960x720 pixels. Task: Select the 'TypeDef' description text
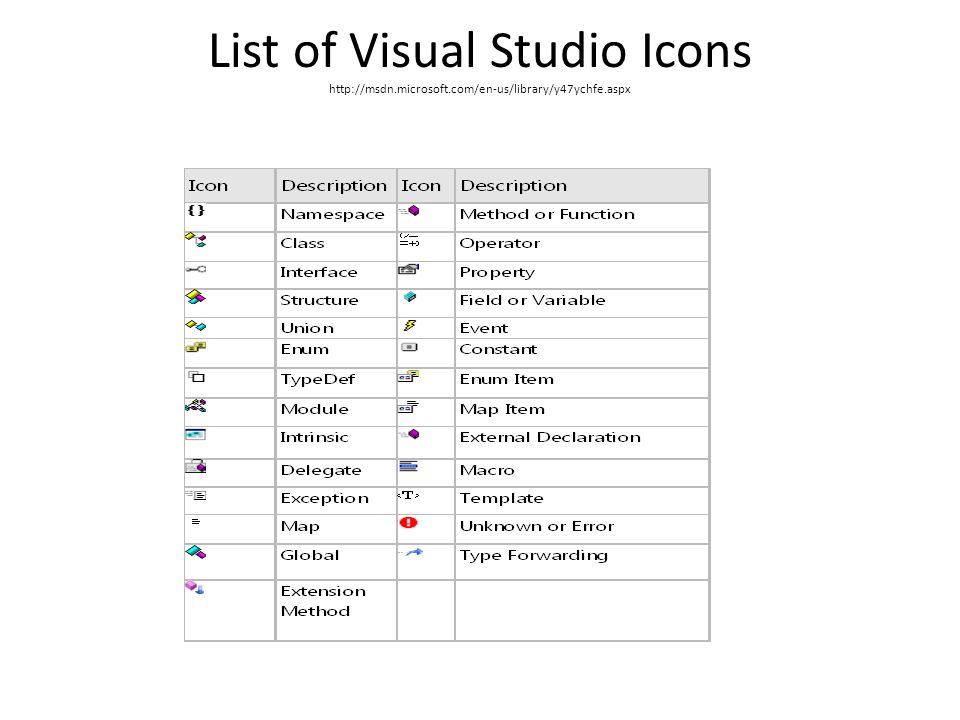click(x=318, y=380)
